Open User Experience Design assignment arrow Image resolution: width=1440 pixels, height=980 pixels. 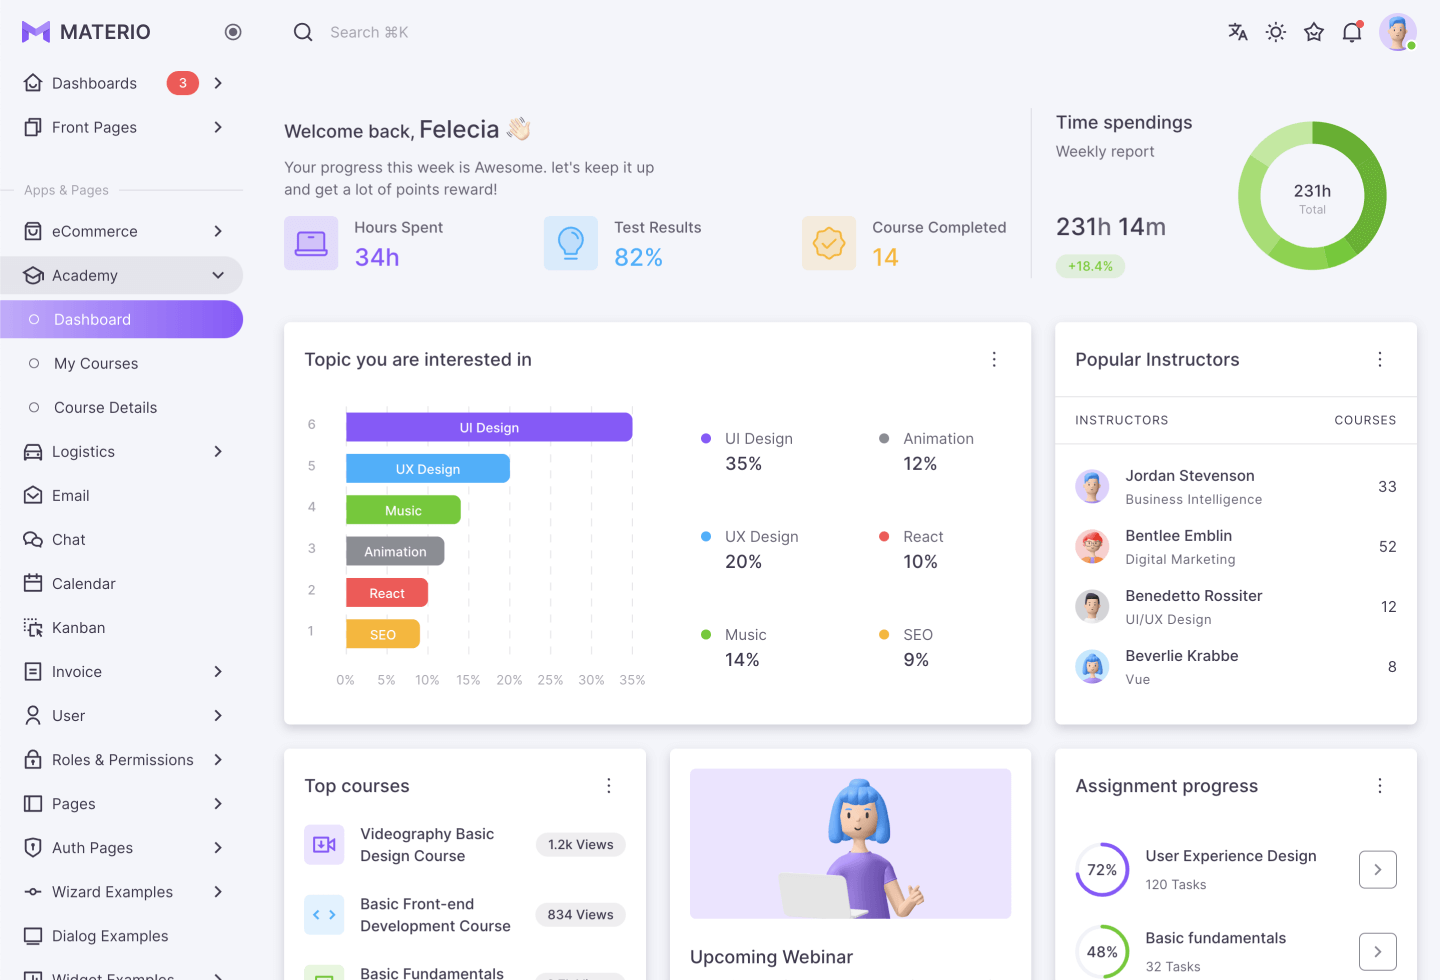(x=1378, y=869)
